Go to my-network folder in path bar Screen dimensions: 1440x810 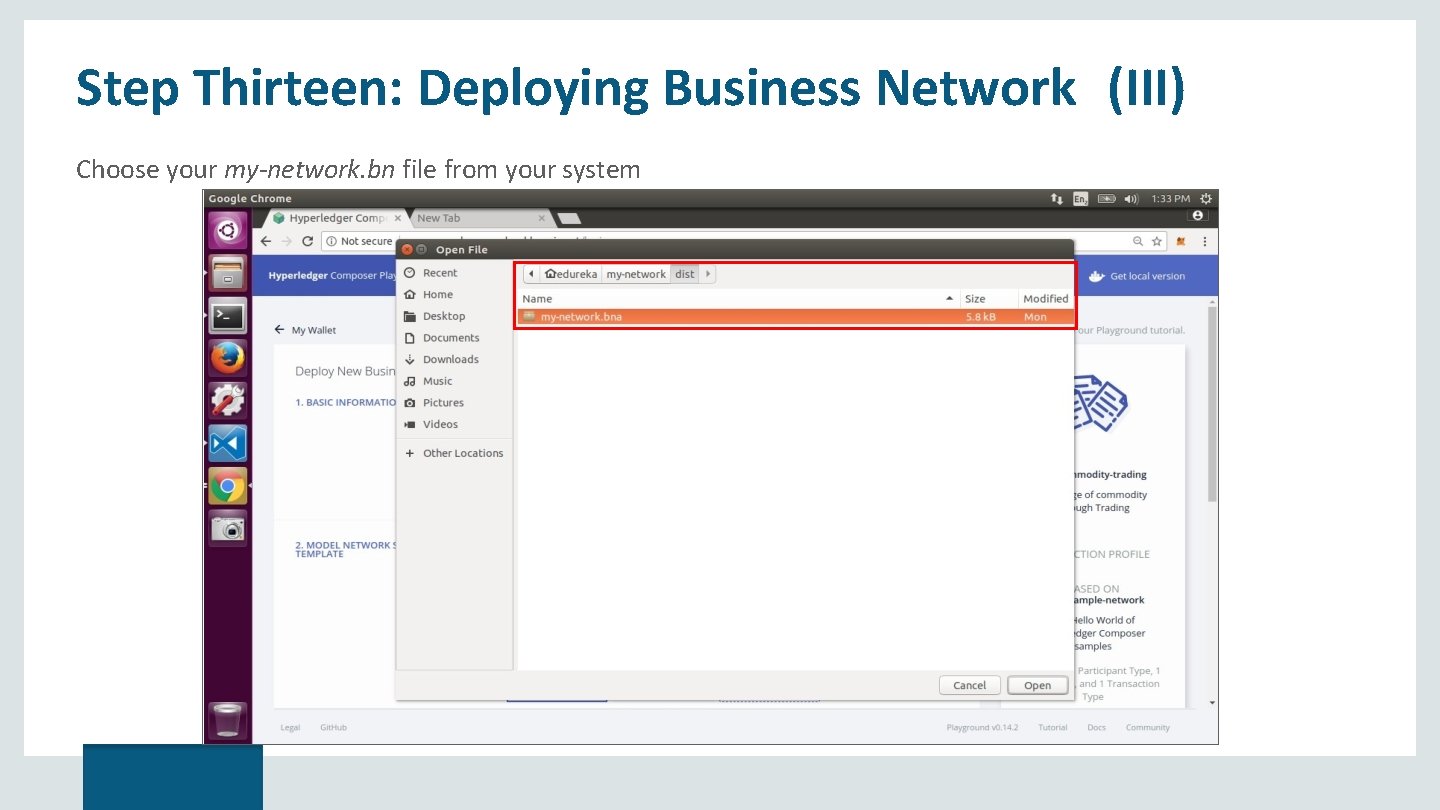pyautogui.click(x=636, y=274)
